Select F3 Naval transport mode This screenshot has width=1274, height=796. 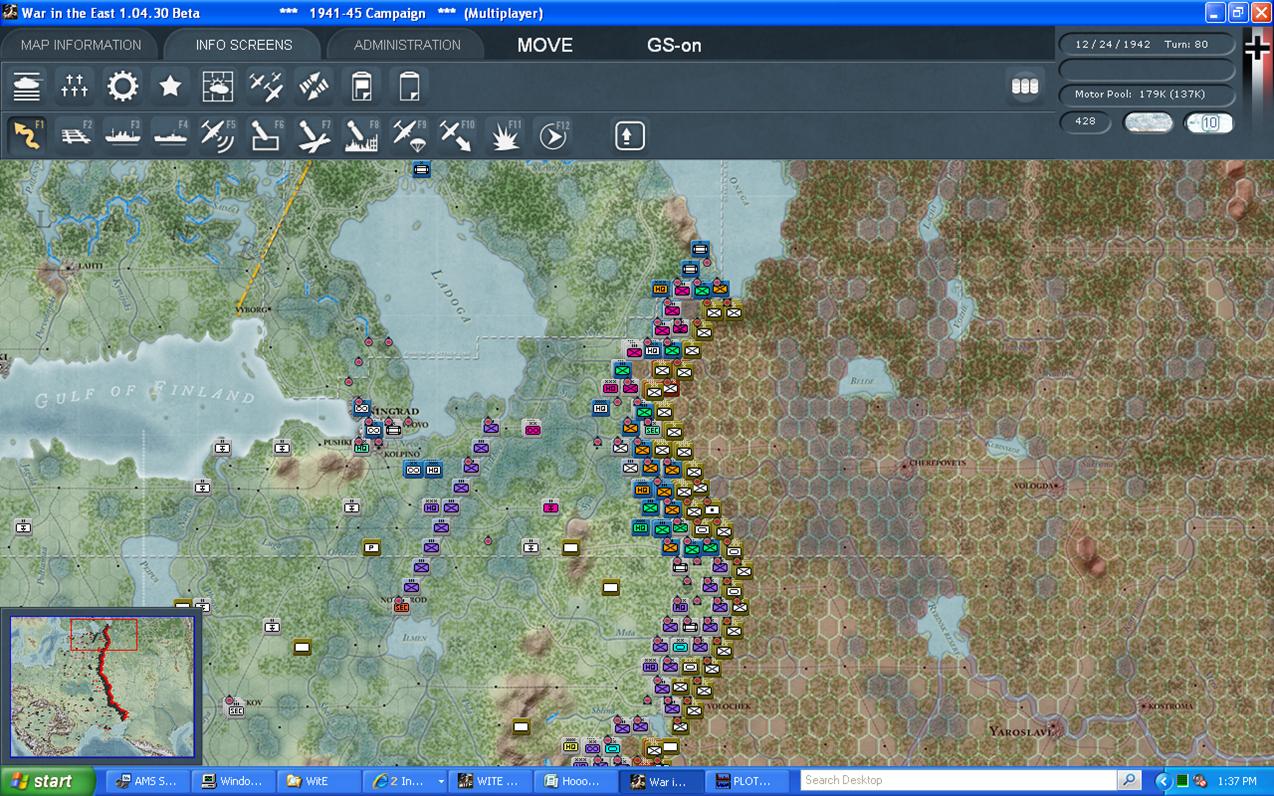[x=123, y=135]
